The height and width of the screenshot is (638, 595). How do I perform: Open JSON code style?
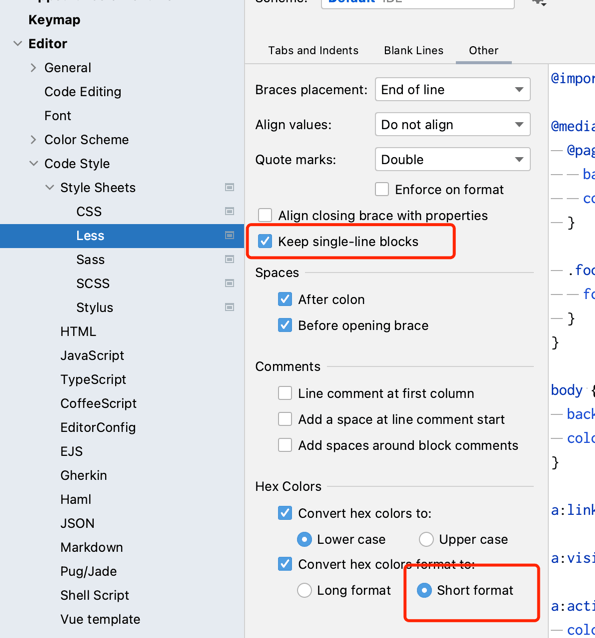pos(77,523)
